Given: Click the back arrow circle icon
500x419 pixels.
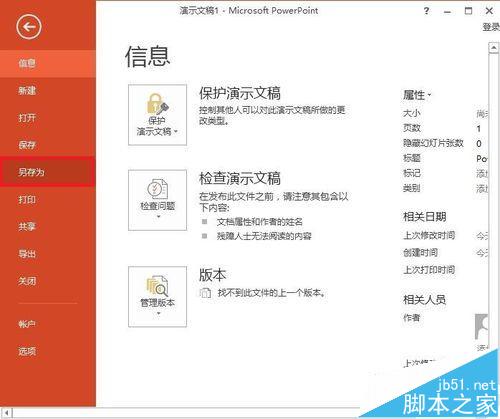Looking at the screenshot, I should click(29, 27).
